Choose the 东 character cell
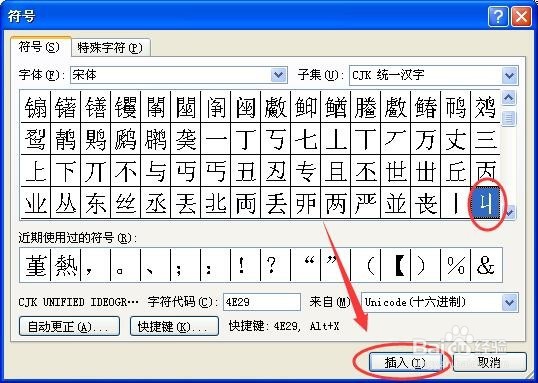 pyautogui.click(x=95, y=203)
